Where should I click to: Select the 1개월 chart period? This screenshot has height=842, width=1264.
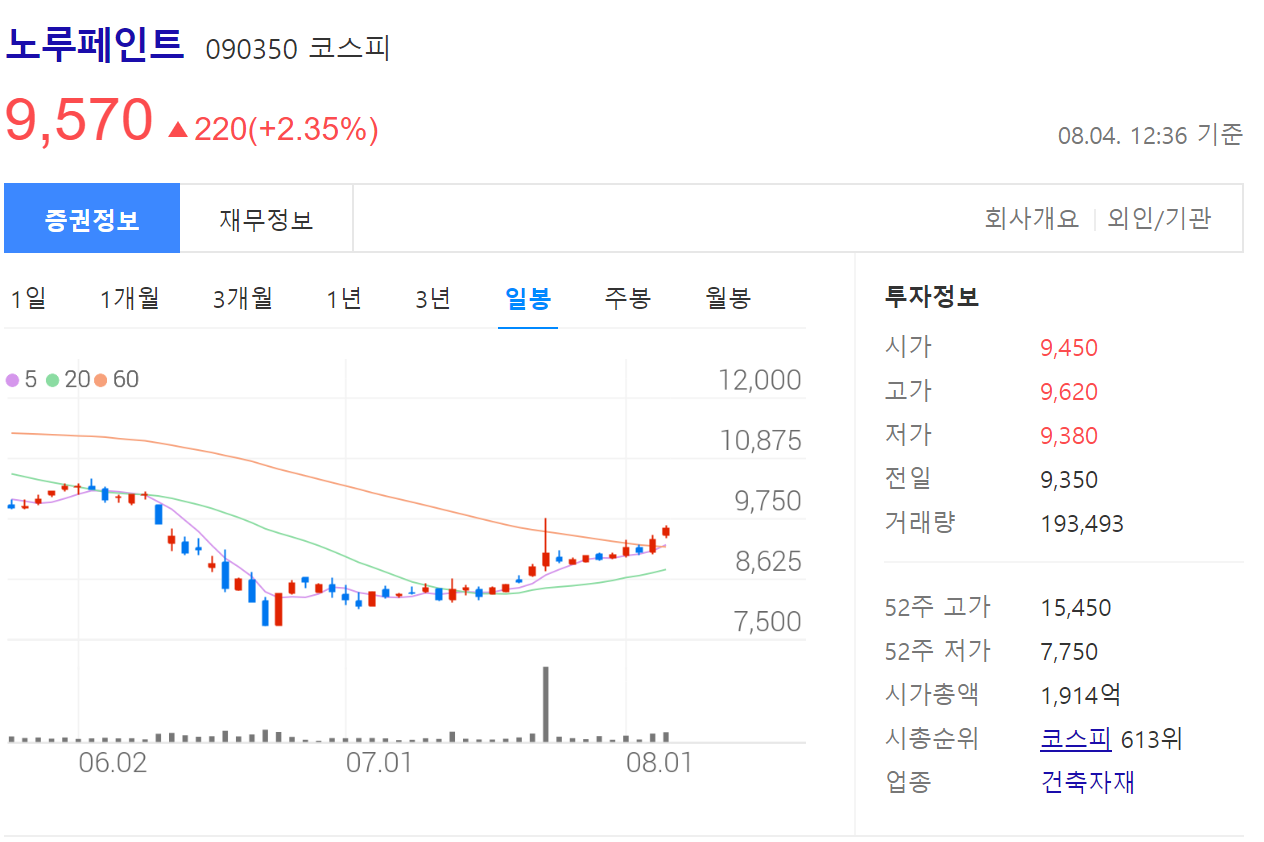pyautogui.click(x=130, y=298)
